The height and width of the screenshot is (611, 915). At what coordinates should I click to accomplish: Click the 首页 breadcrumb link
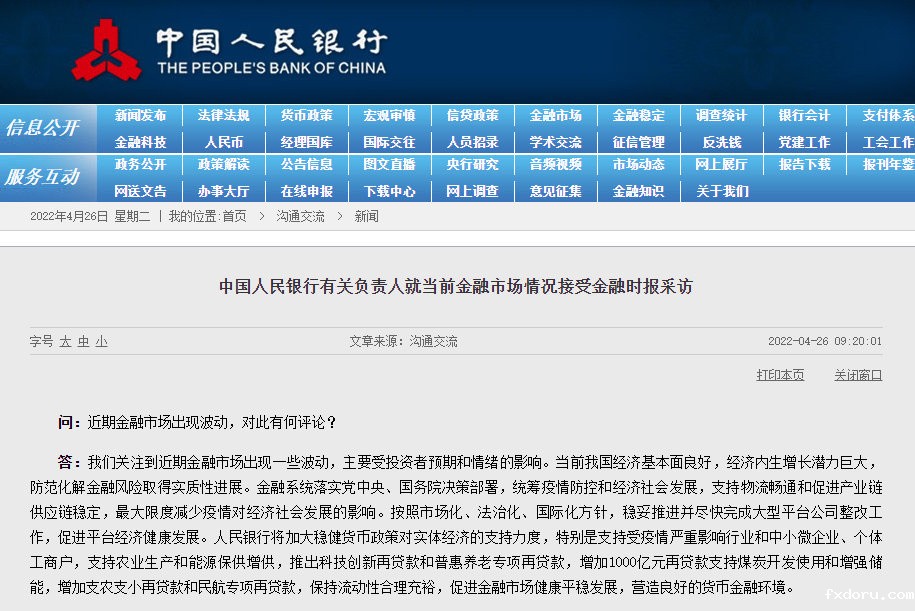234,216
